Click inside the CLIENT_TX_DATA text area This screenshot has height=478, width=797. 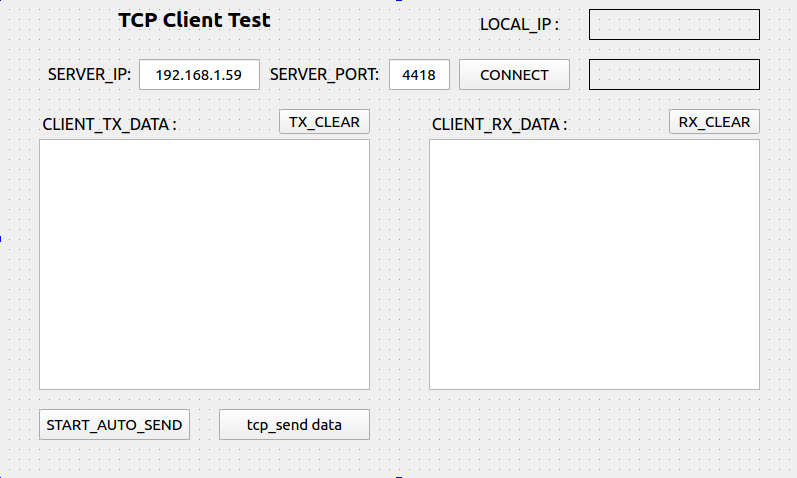[x=204, y=264]
